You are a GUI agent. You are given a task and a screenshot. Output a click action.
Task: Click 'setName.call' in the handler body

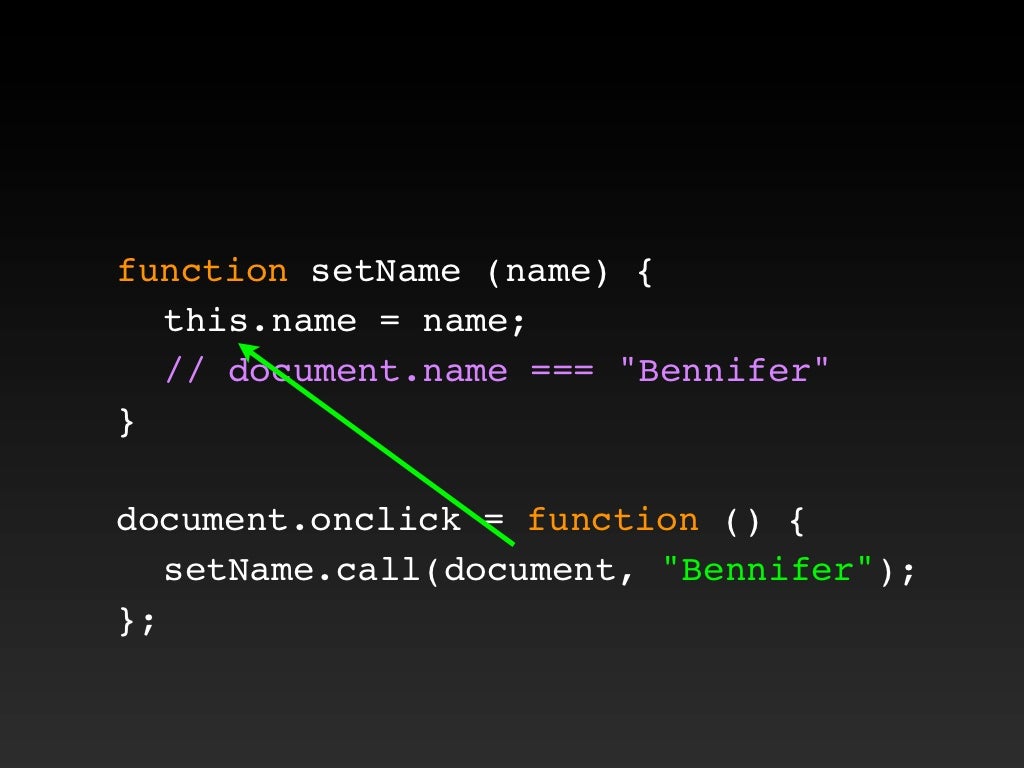[291, 569]
